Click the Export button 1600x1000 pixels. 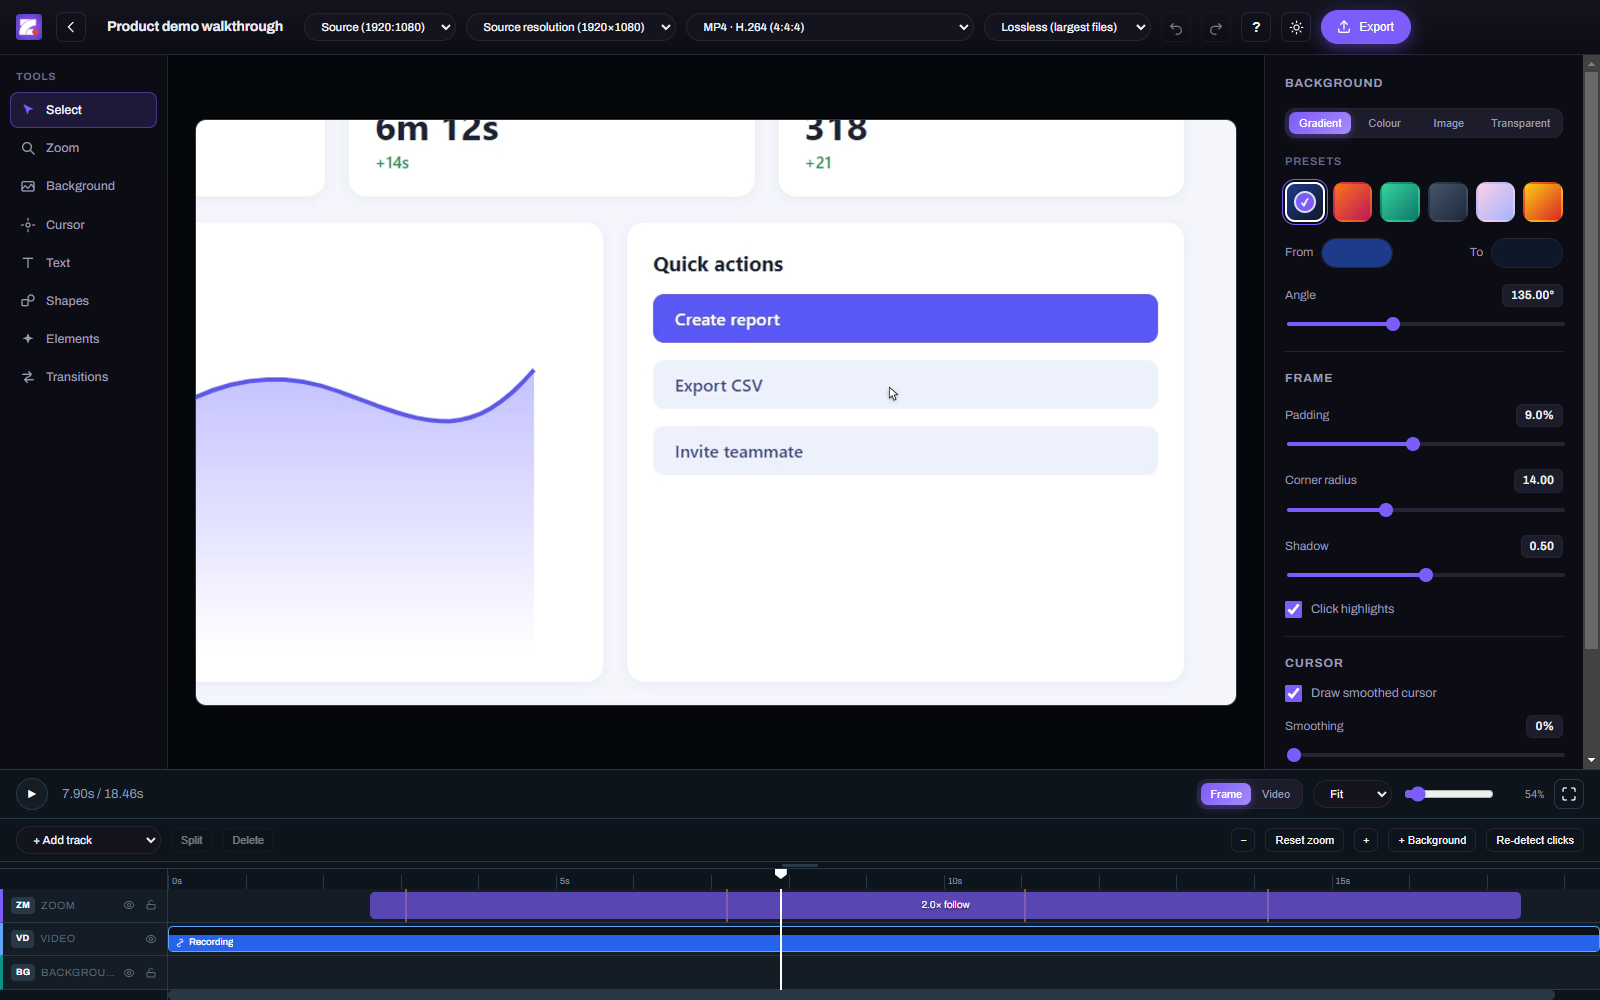[1365, 27]
